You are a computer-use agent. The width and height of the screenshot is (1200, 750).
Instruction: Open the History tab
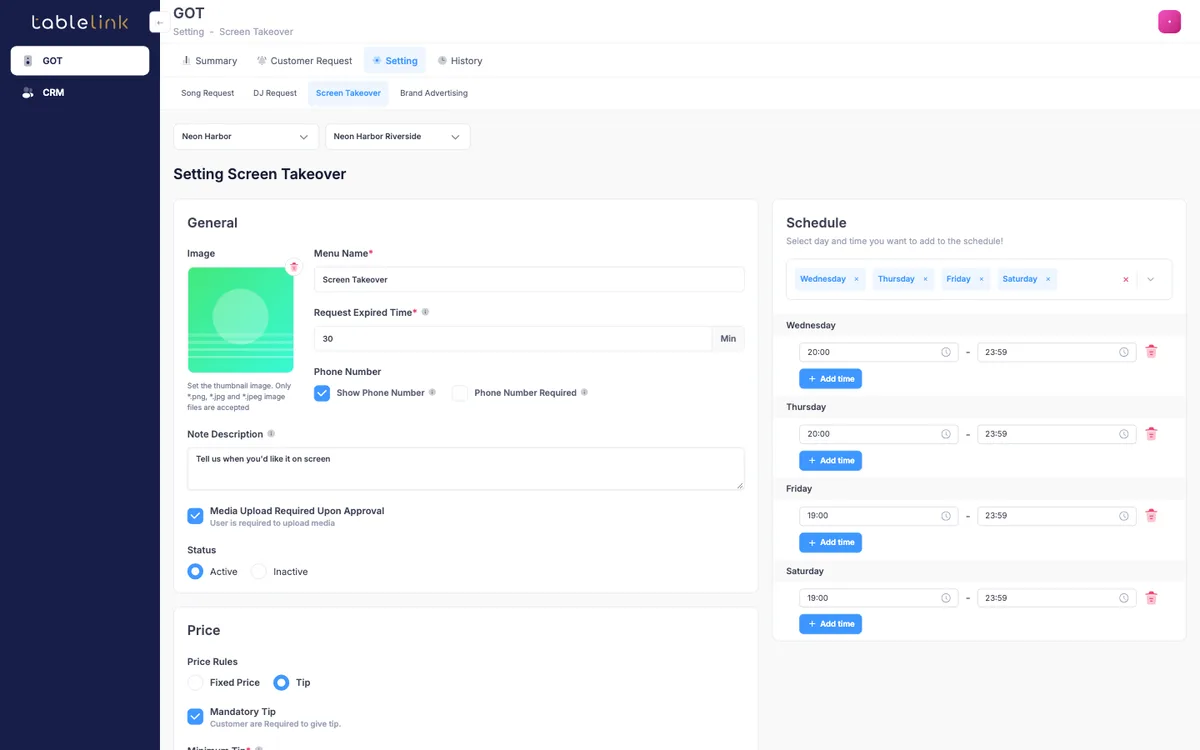[459, 61]
